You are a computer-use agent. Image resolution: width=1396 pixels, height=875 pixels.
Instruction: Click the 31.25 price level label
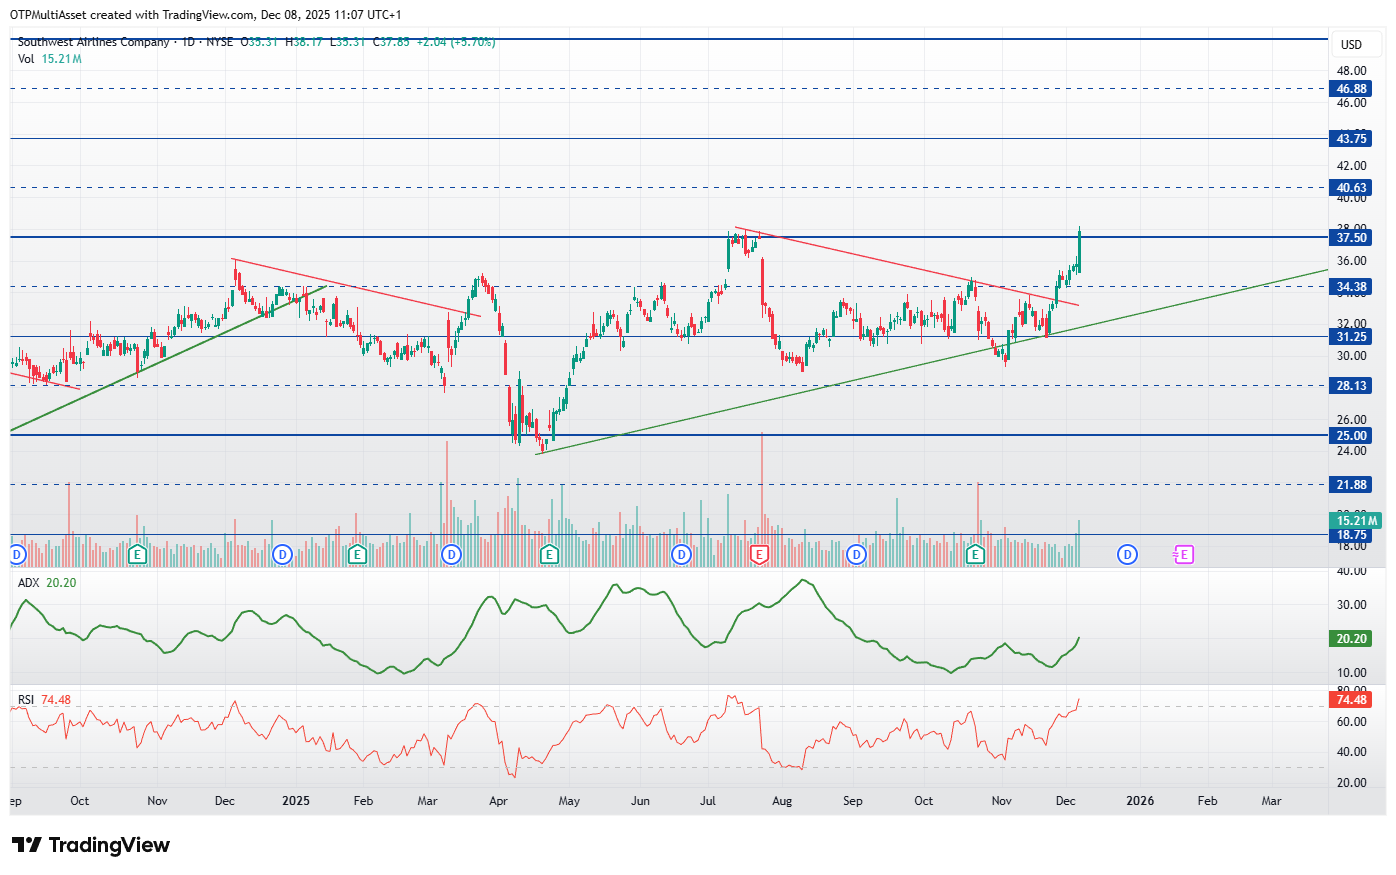pos(1351,337)
